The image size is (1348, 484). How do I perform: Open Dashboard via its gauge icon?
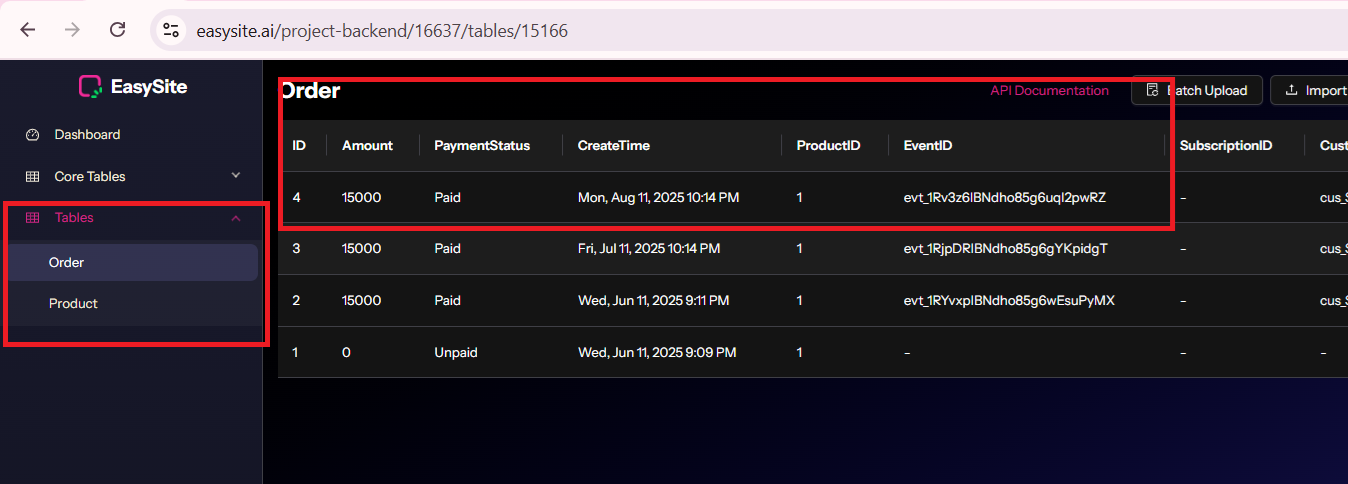click(x=32, y=135)
